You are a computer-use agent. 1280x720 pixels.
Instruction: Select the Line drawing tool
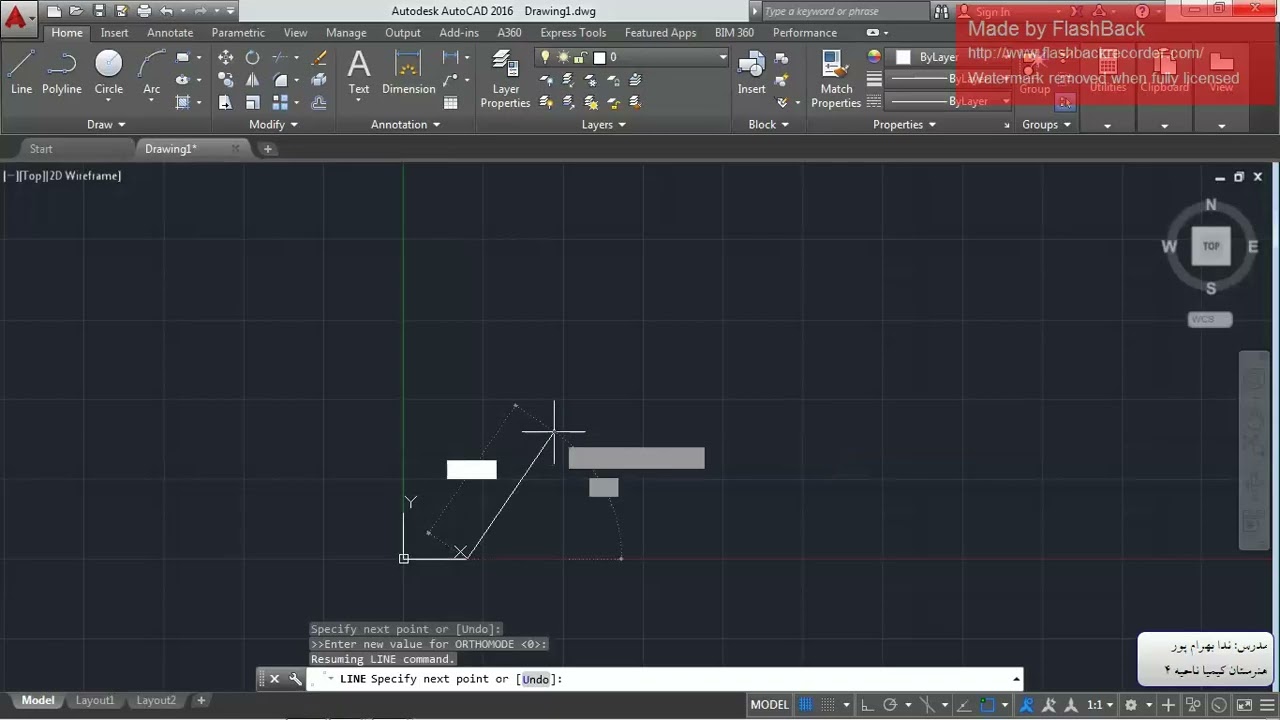[21, 72]
